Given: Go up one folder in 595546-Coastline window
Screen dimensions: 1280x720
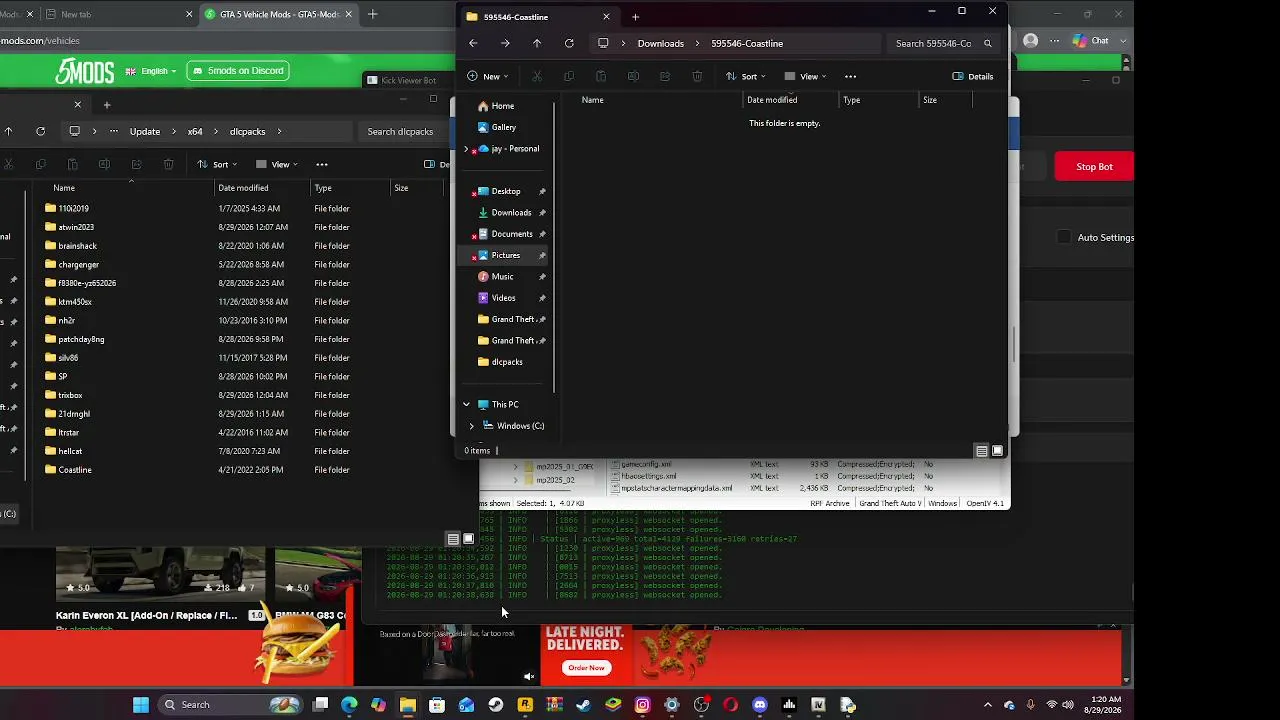Looking at the screenshot, I should (x=537, y=43).
